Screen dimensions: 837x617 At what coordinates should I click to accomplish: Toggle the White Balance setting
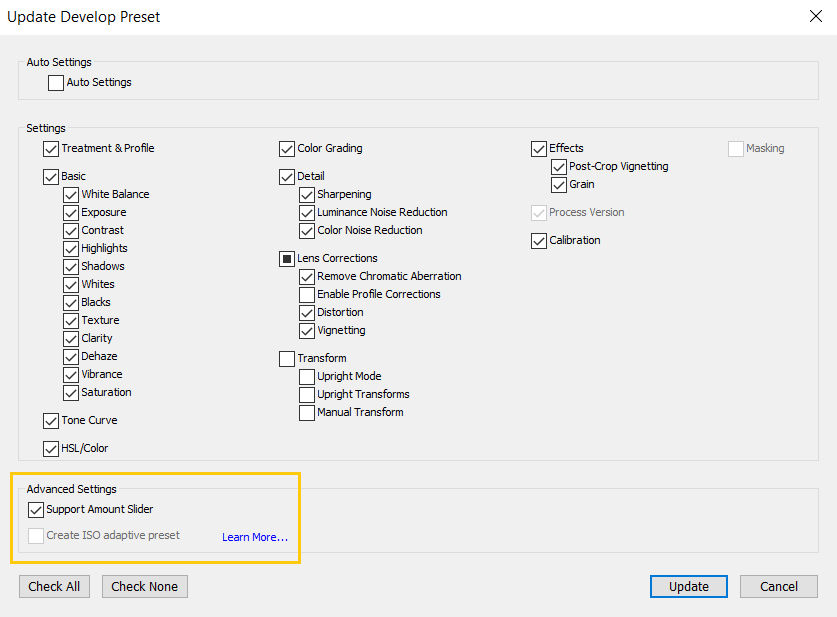click(x=70, y=194)
